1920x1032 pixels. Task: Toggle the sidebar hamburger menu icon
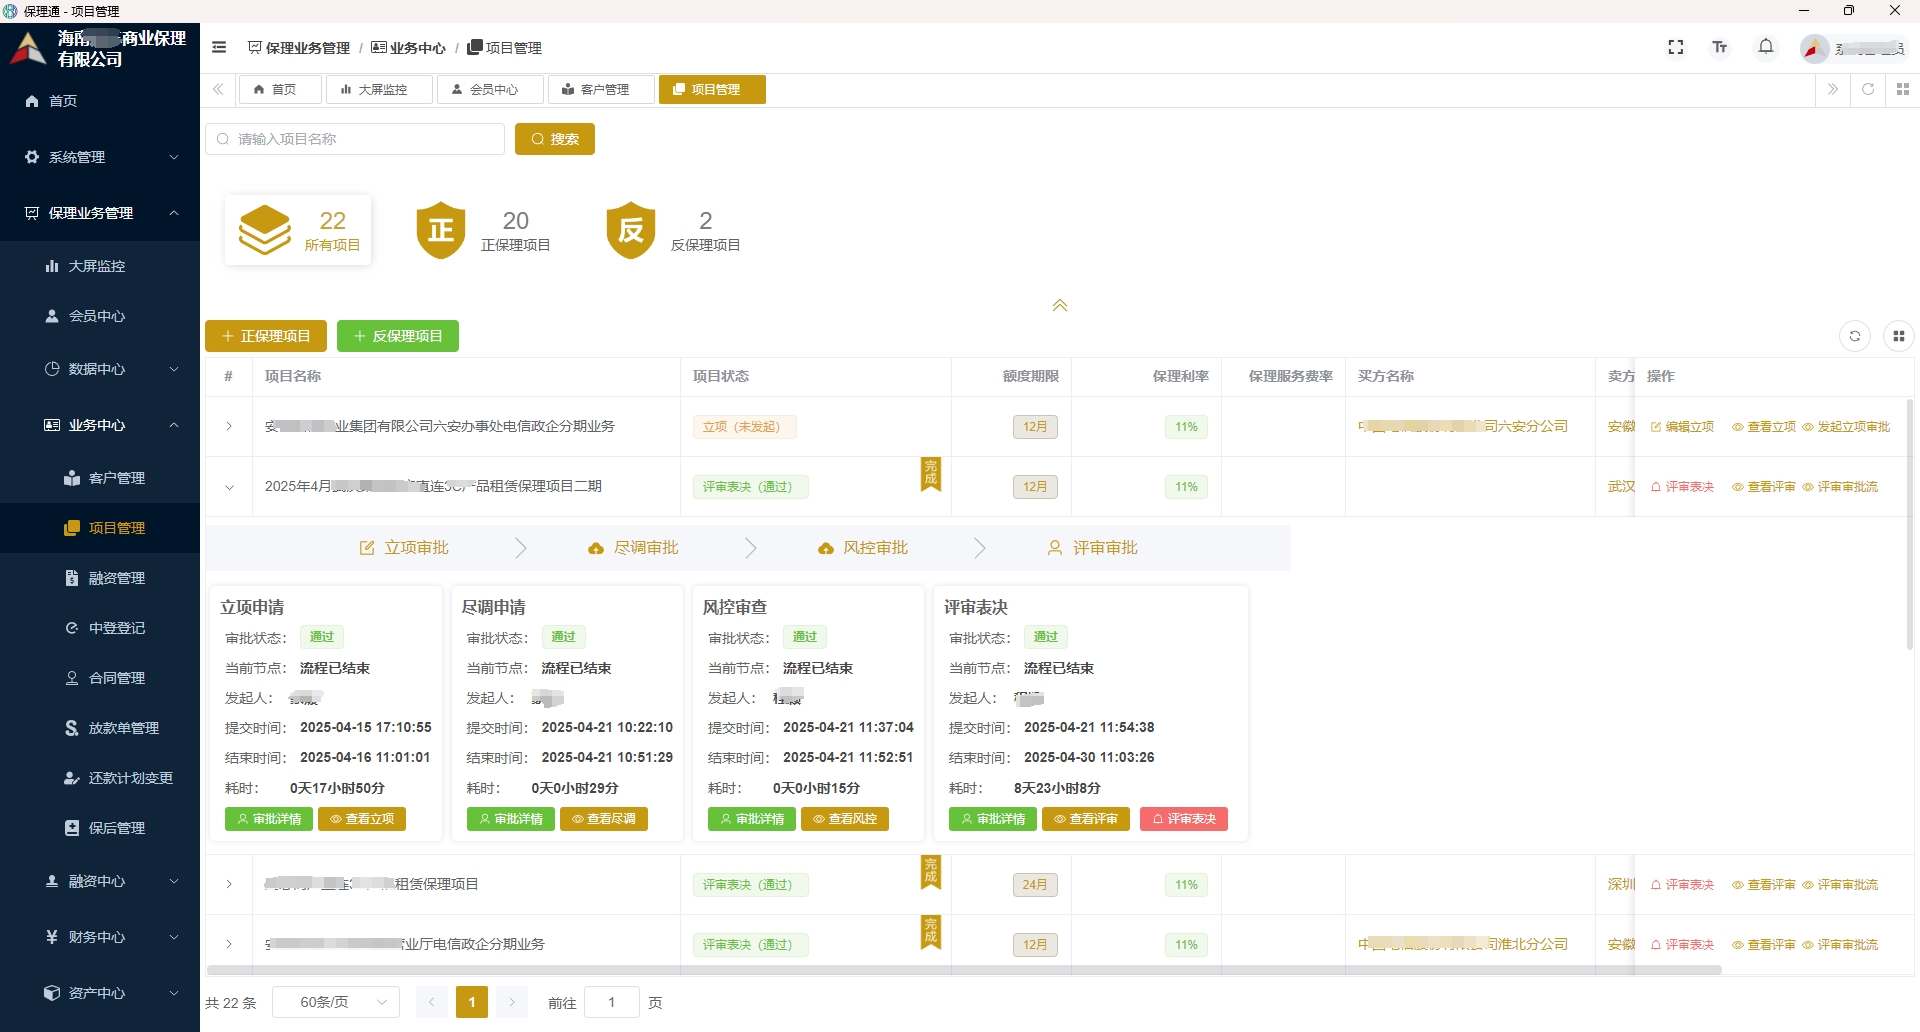(x=219, y=47)
